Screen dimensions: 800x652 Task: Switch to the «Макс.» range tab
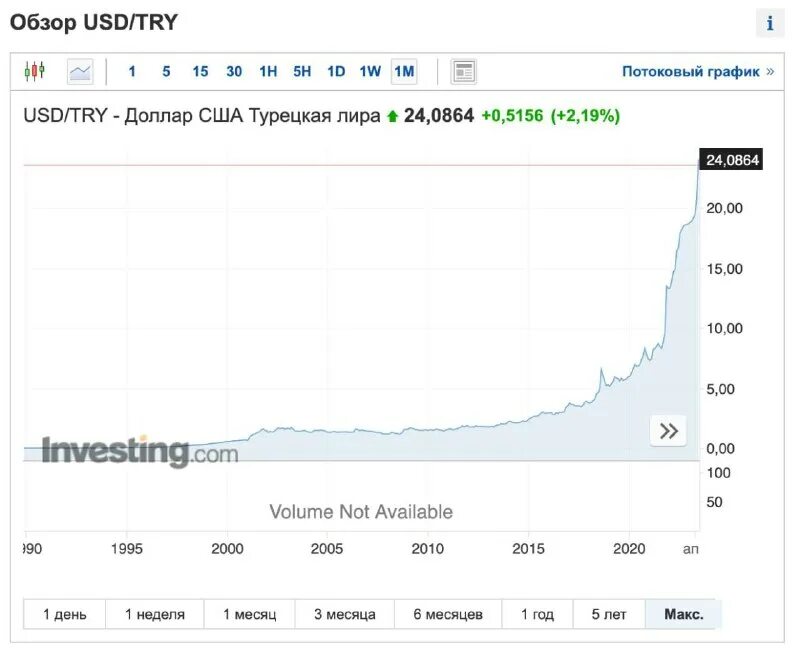tap(684, 614)
